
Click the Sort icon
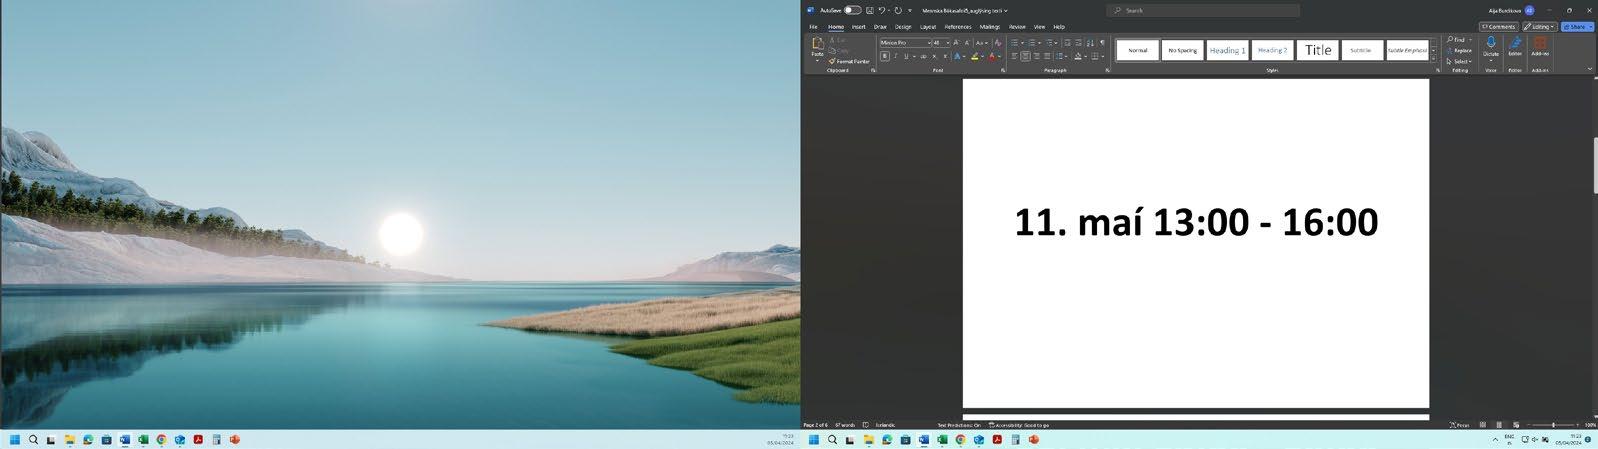[1090, 43]
